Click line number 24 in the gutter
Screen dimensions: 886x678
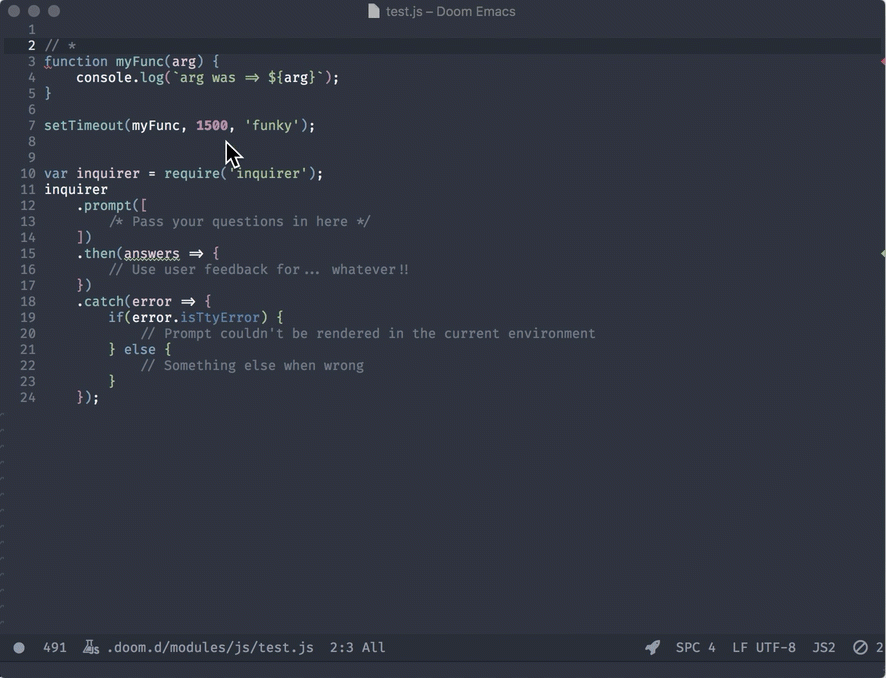pyautogui.click(x=28, y=398)
